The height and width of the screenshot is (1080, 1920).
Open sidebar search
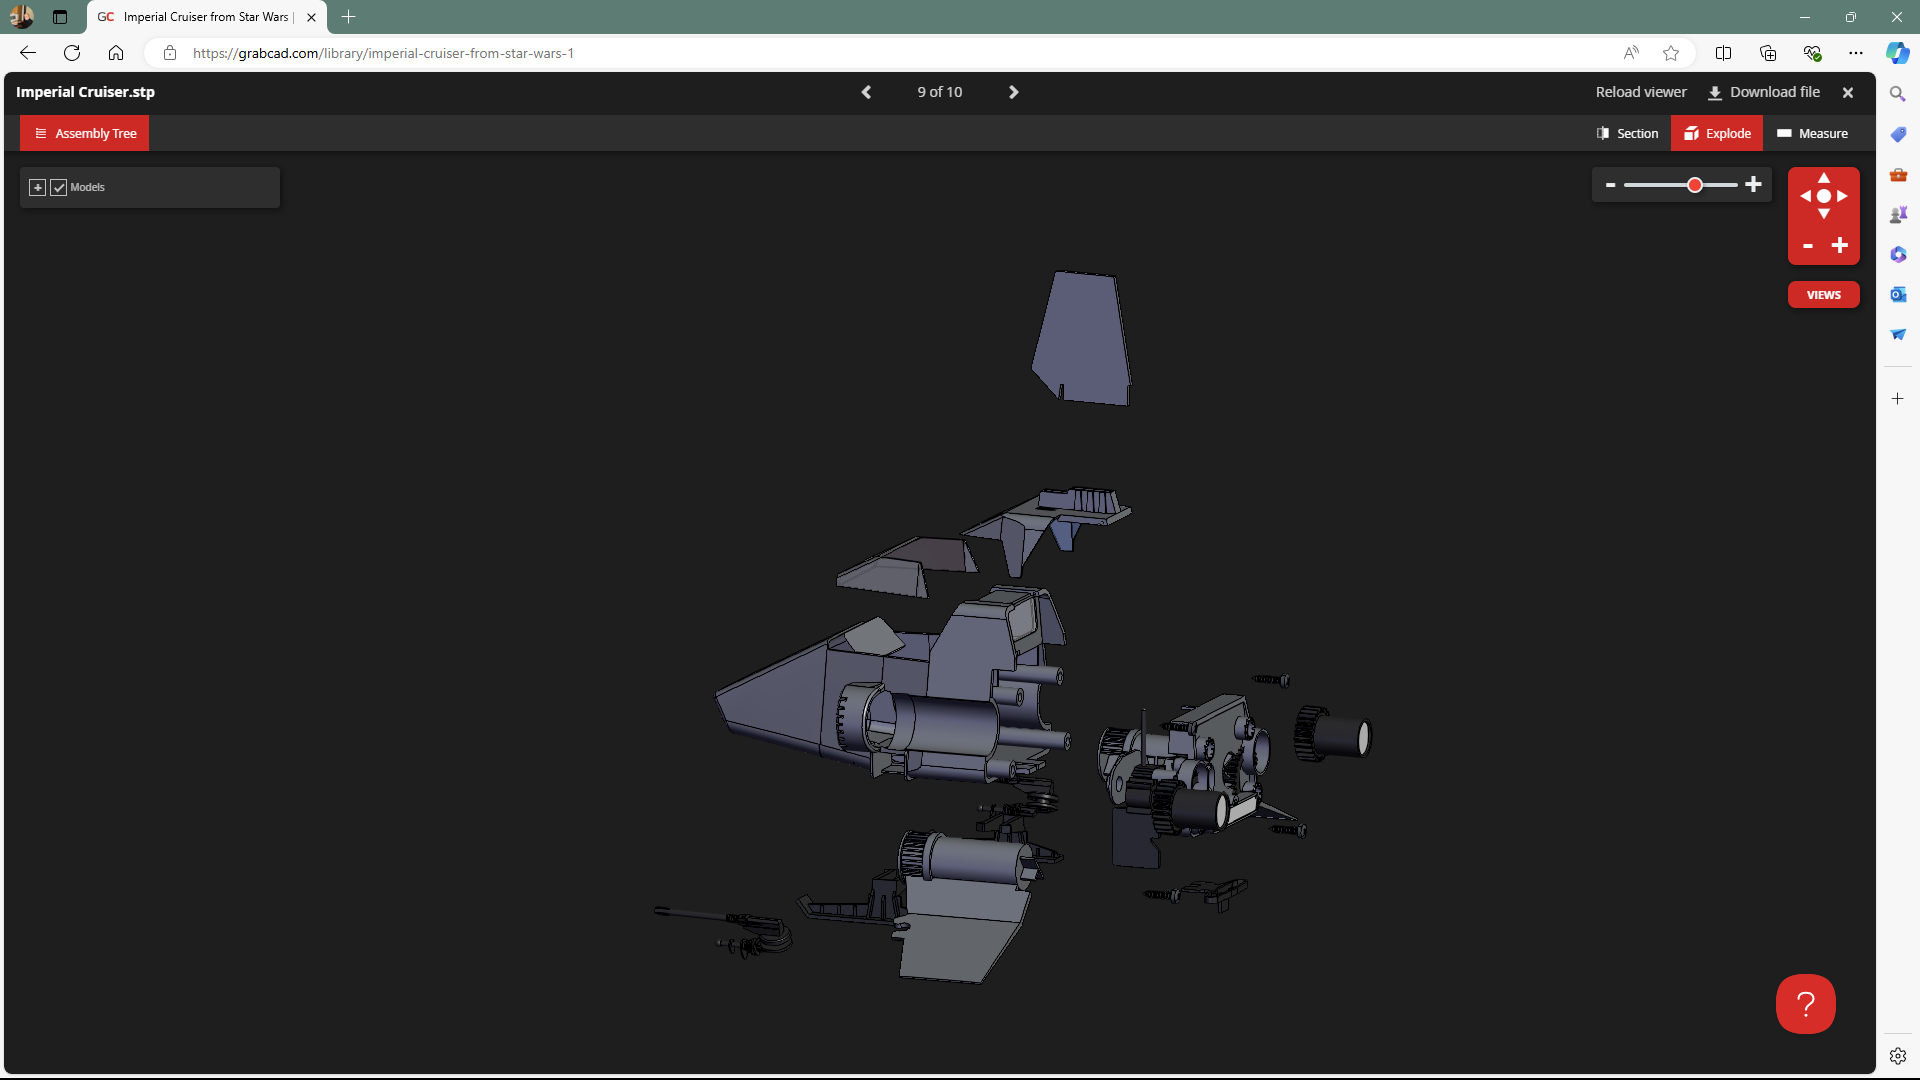tap(1897, 94)
